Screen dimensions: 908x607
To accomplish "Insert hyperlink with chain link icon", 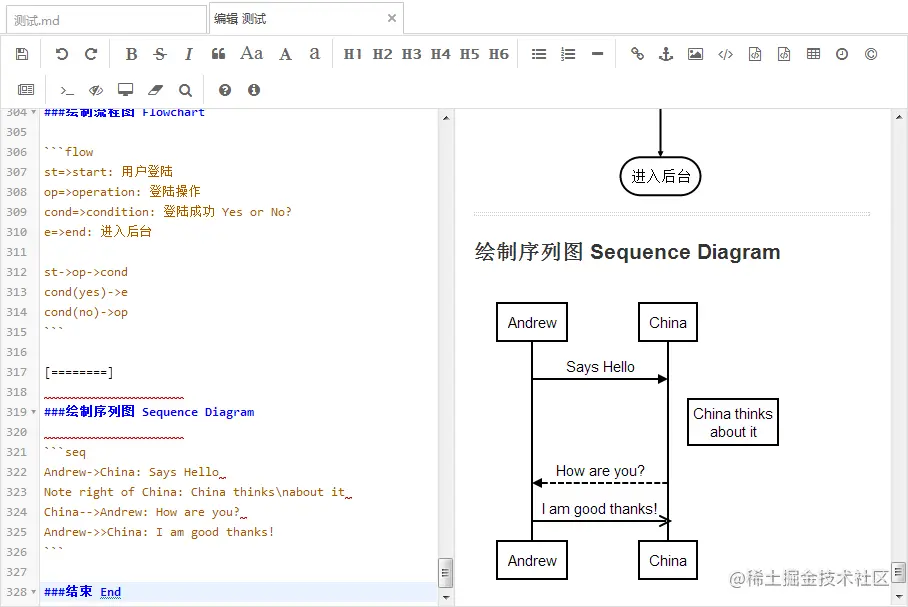I will click(x=637, y=54).
